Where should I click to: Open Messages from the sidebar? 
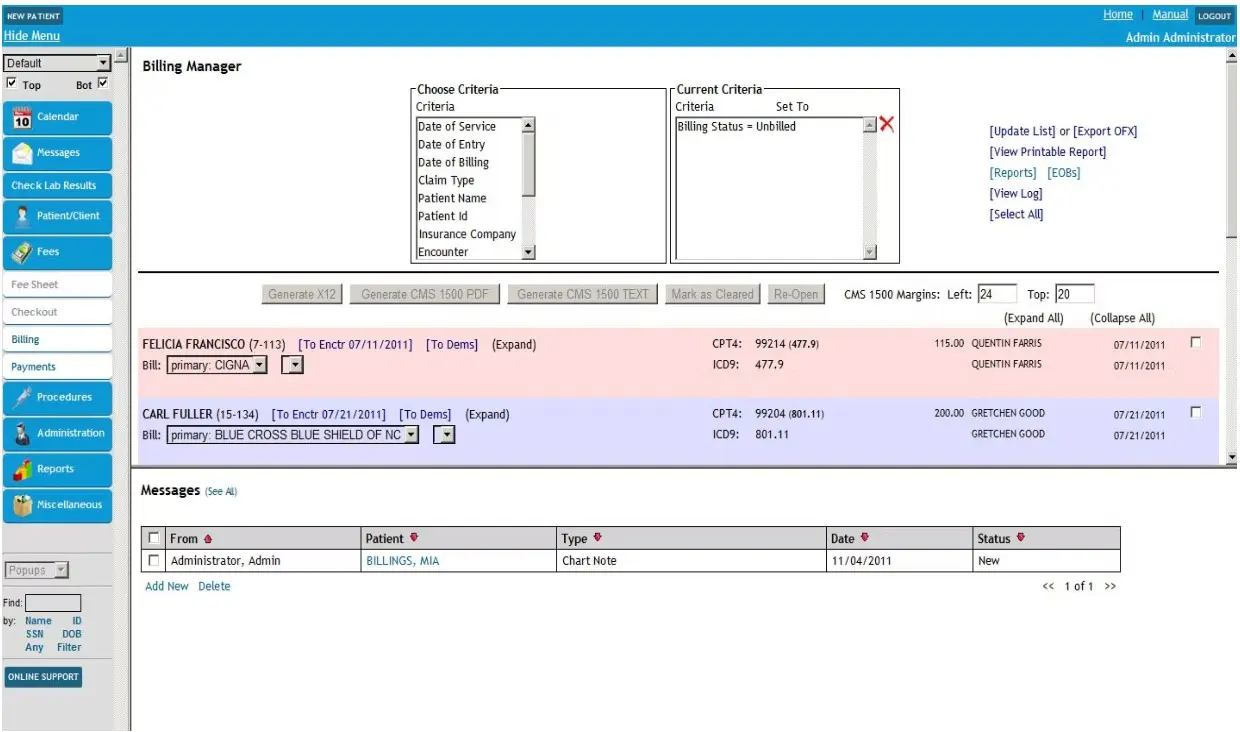[57, 153]
